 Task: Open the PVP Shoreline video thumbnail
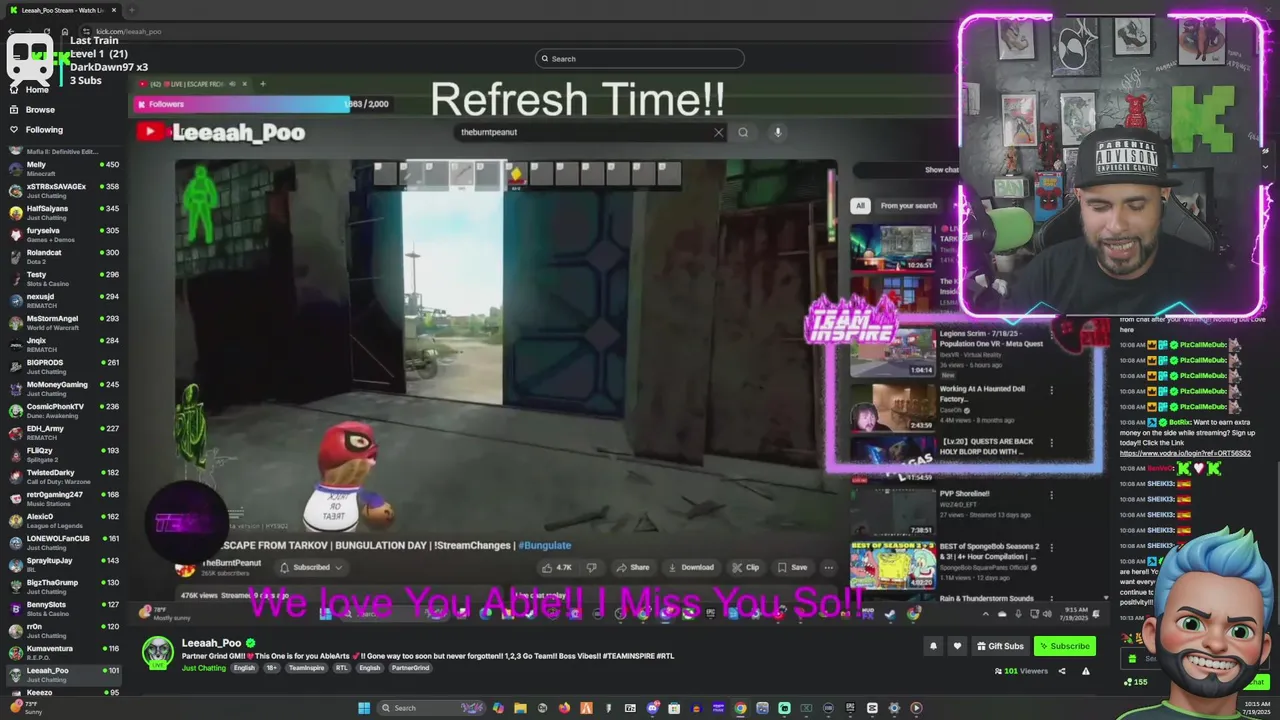click(891, 512)
